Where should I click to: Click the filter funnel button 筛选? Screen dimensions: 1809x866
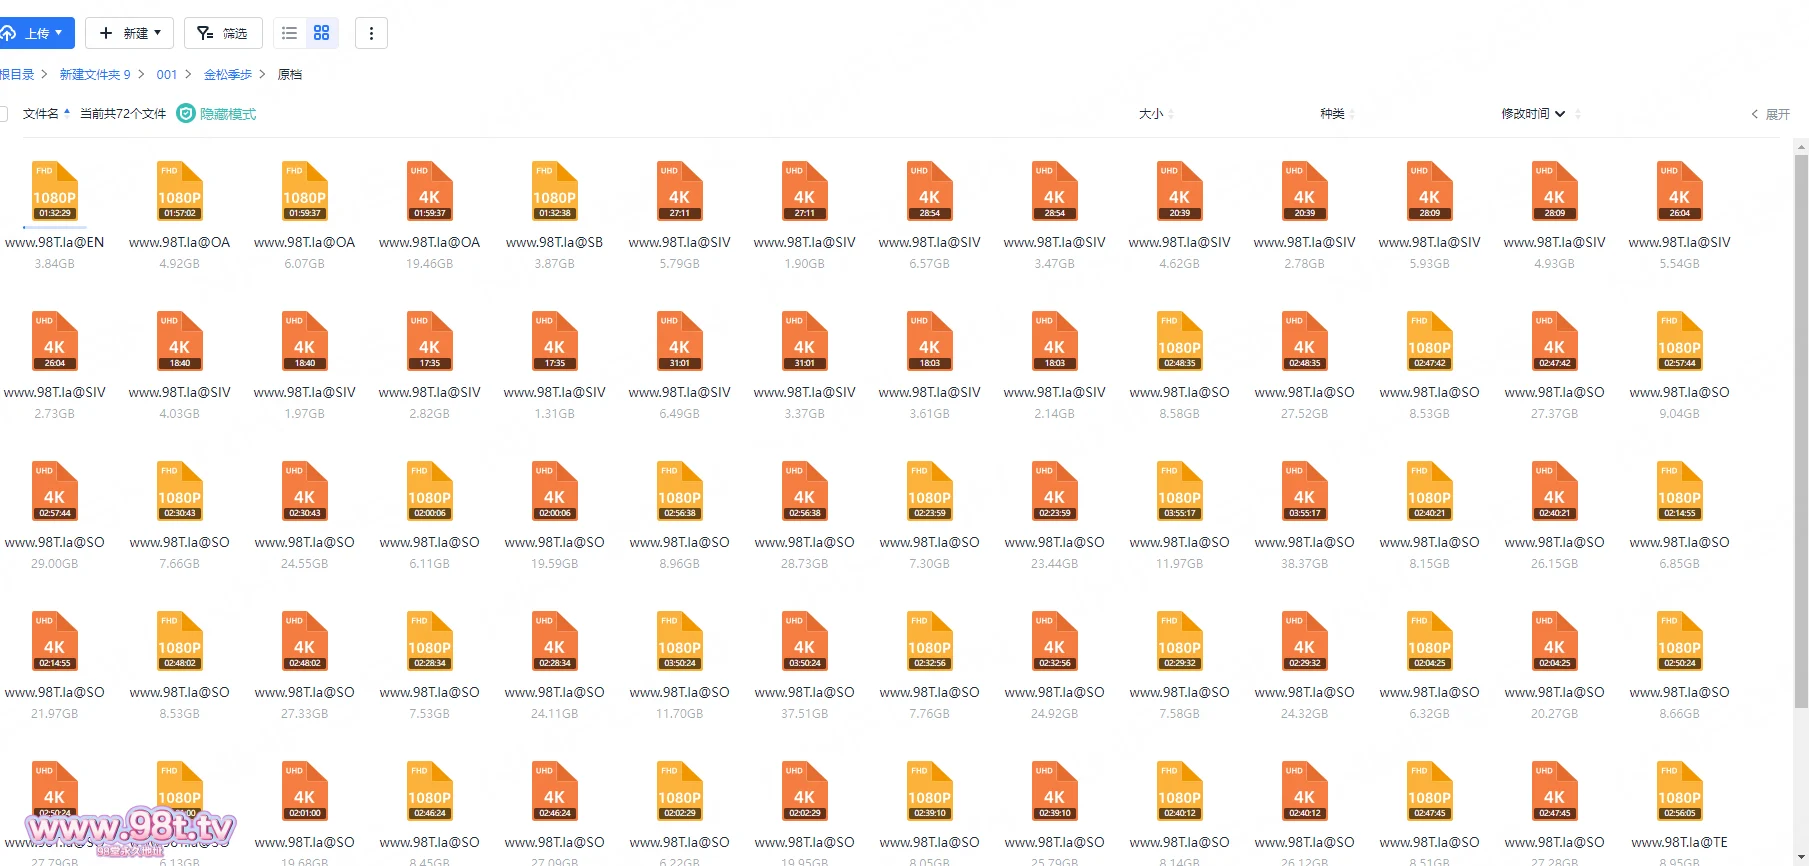tap(223, 33)
